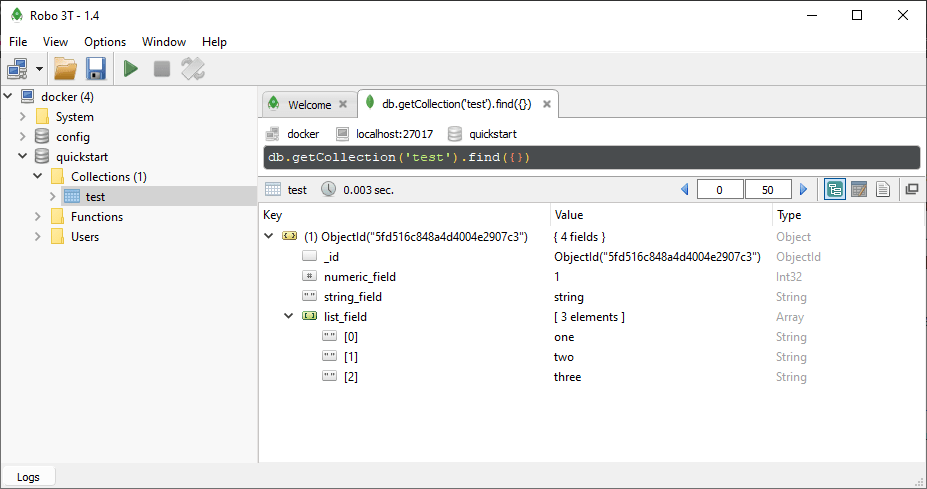Open the Logs panel button
Viewport: 927px width, 489px height.
(x=28, y=477)
